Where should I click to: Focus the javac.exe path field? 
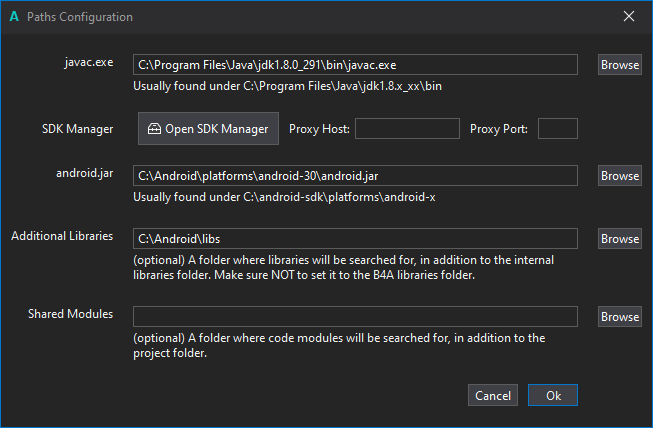coord(355,65)
